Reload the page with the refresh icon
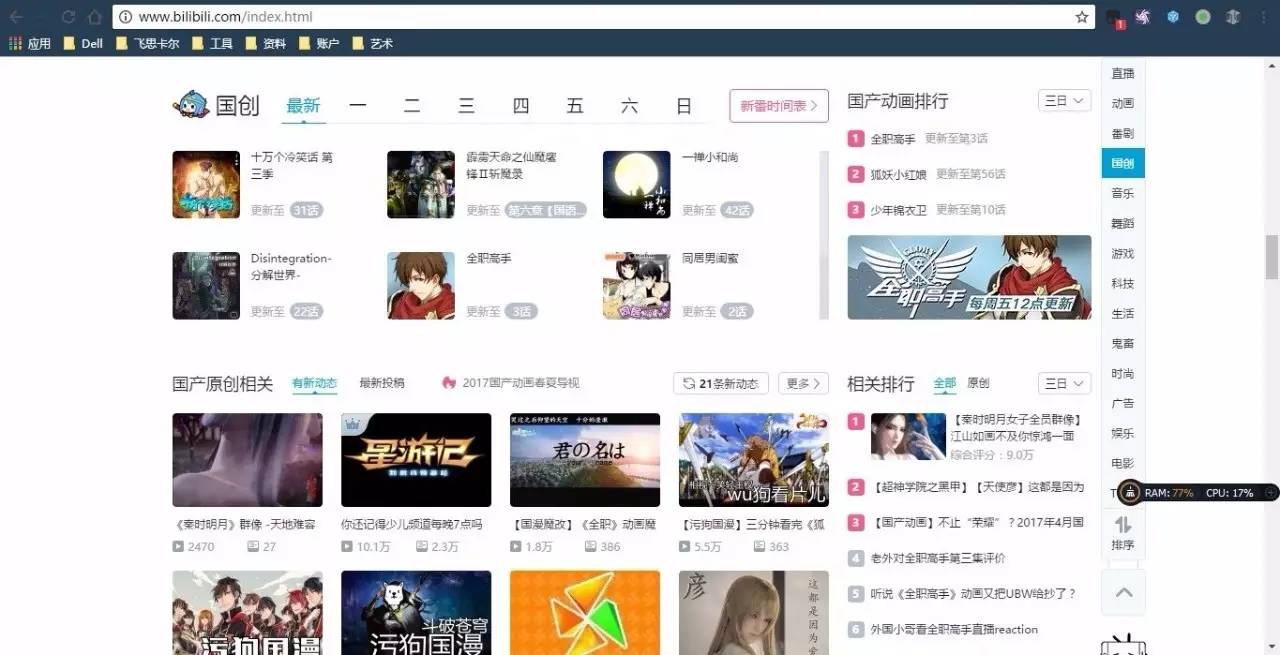The height and width of the screenshot is (655, 1280). point(68,17)
